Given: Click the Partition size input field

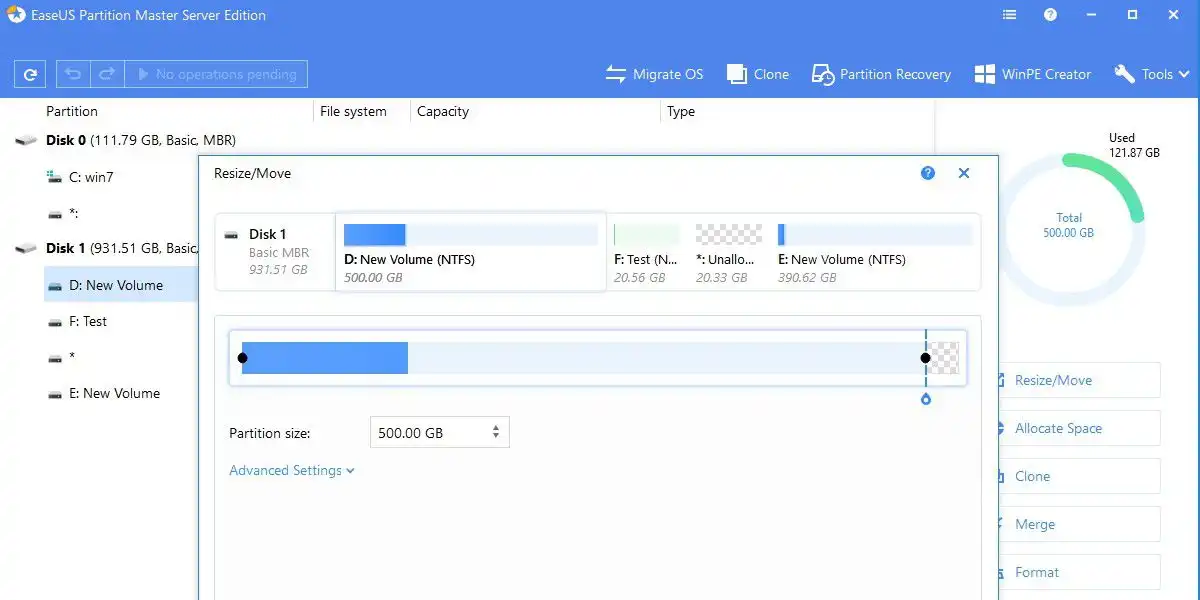Looking at the screenshot, I should (428, 433).
